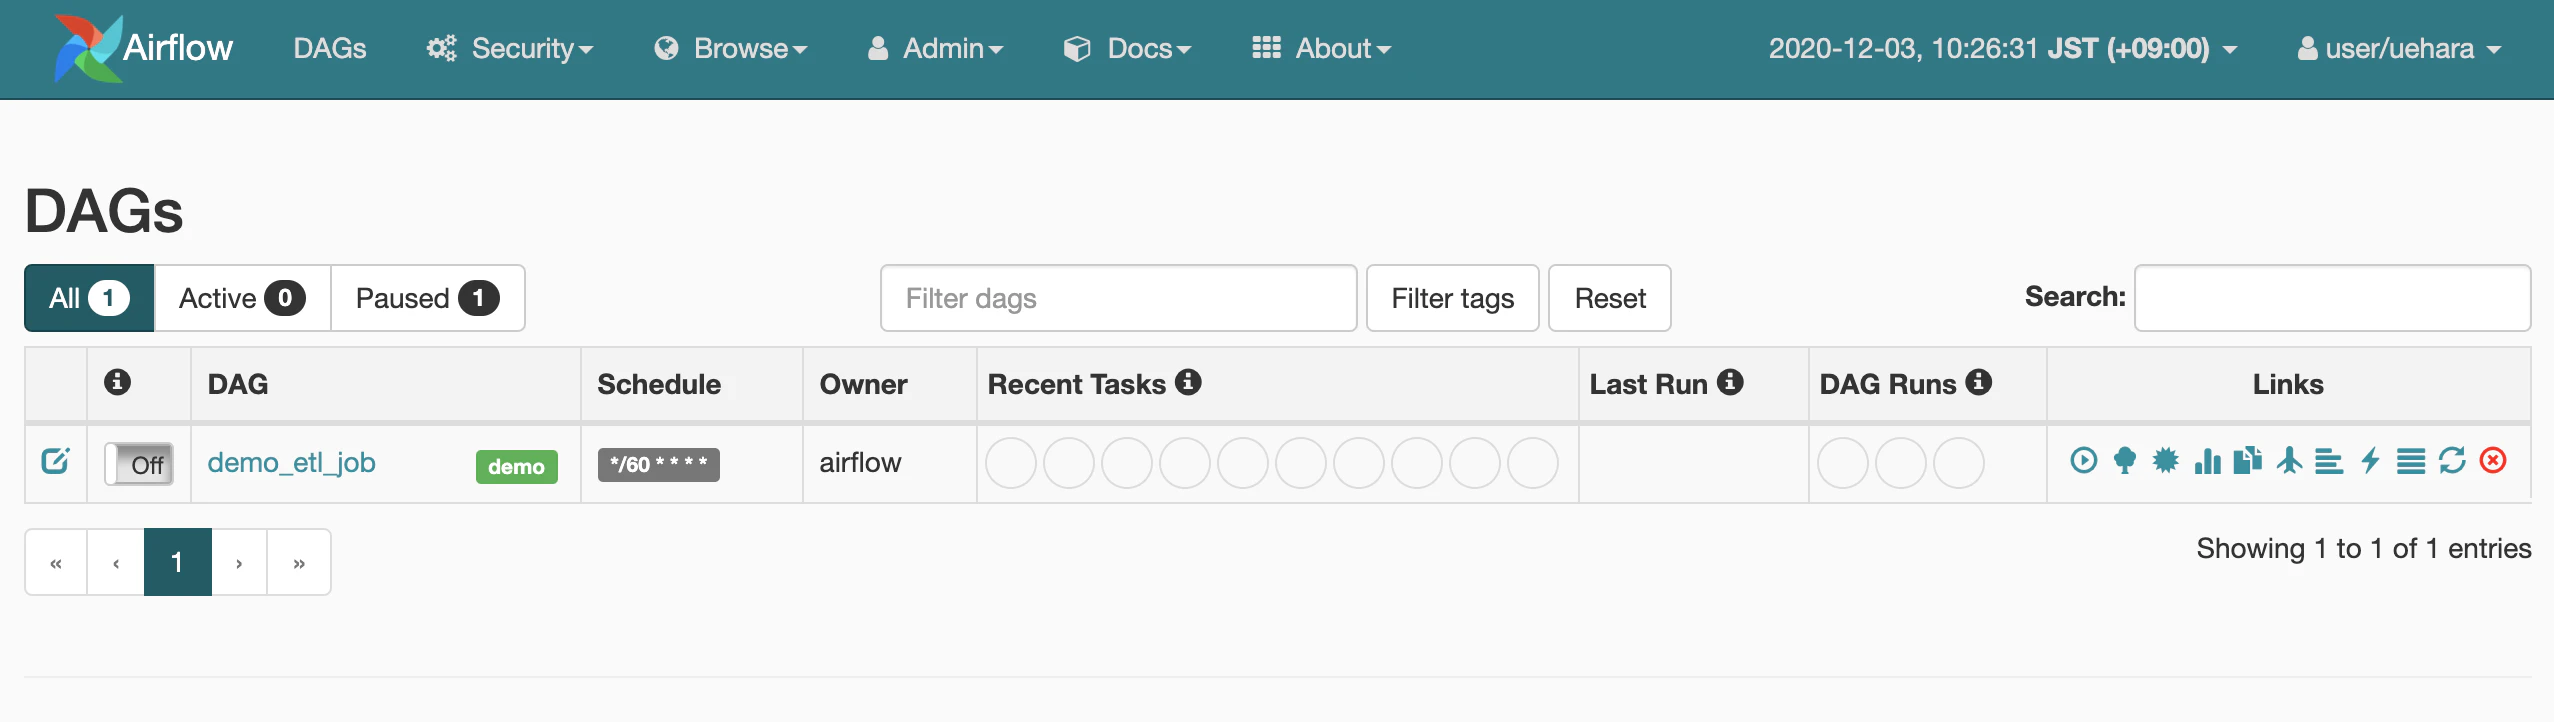
Task: Toggle demo_etl_job from Off to On
Action: (x=139, y=464)
